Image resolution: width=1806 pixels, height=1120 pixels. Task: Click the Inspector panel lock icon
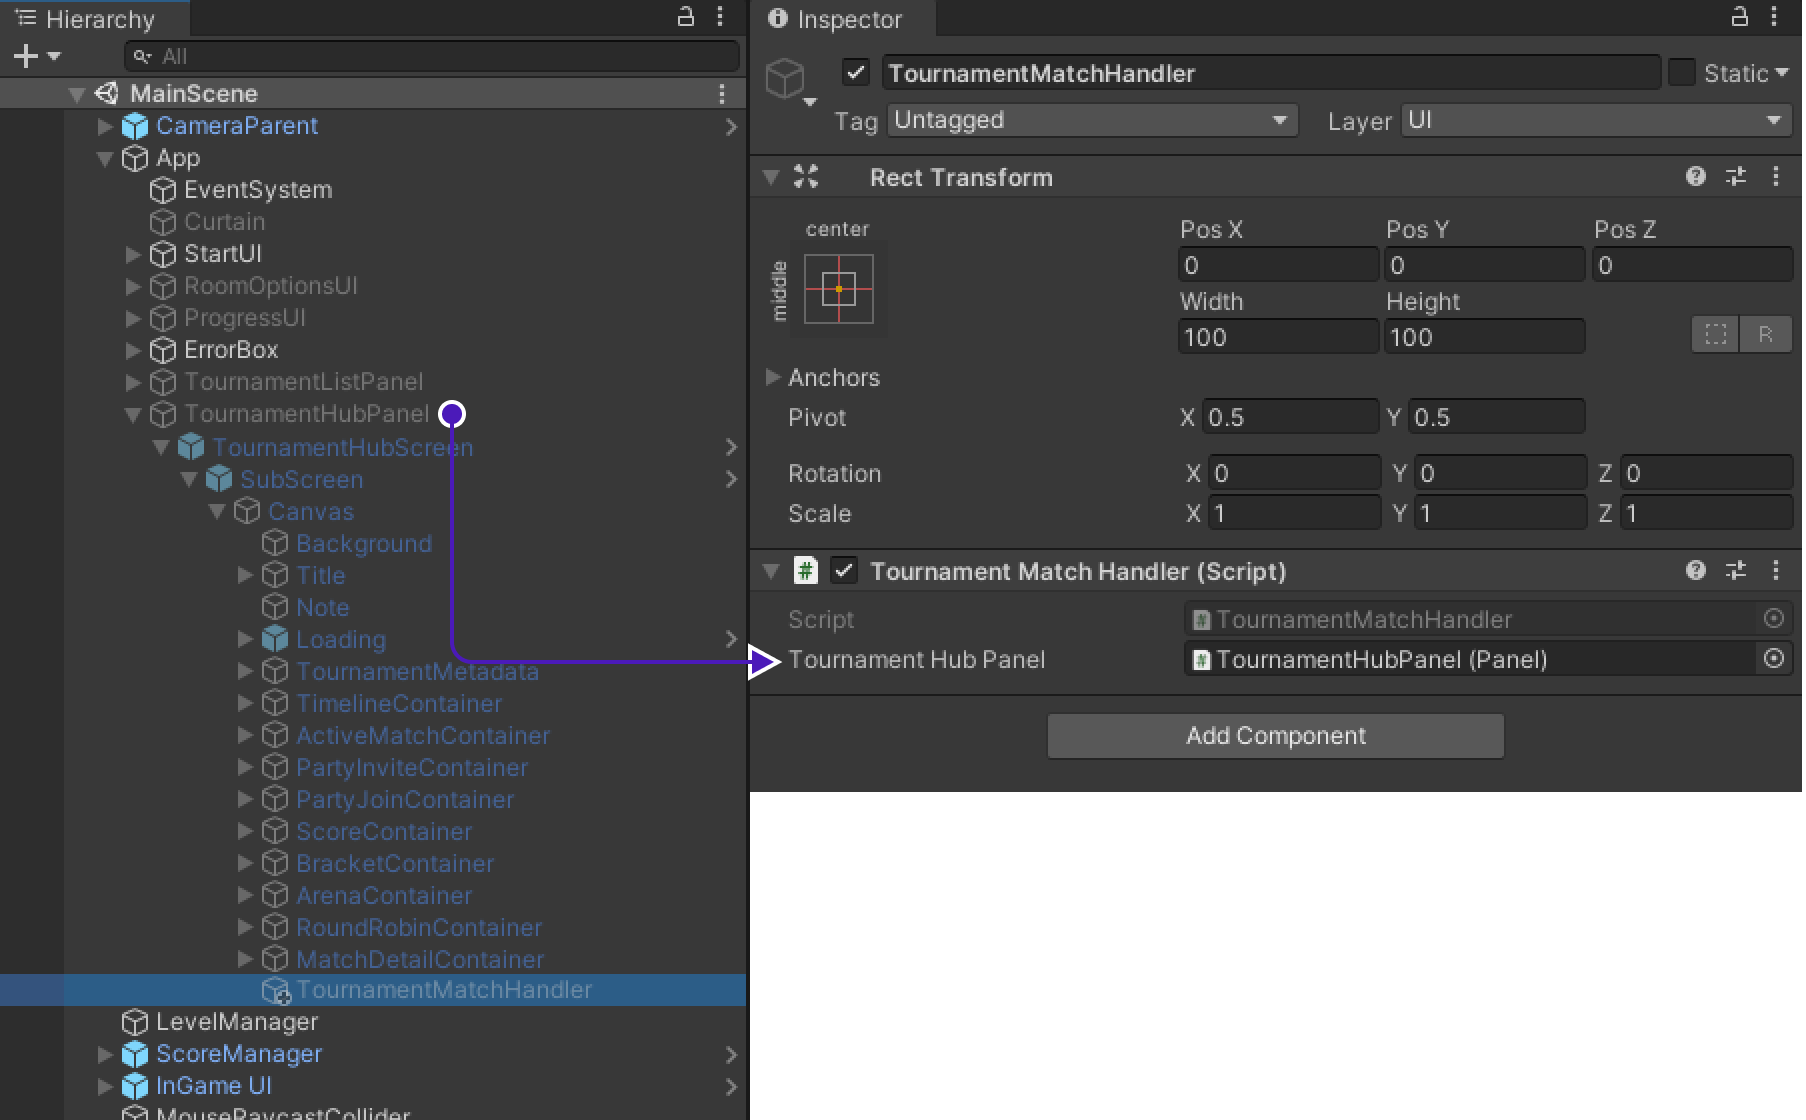click(x=1740, y=17)
